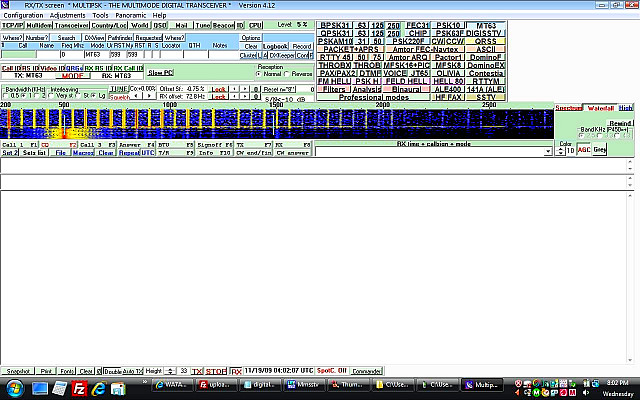640x400 pixels.
Task: Select DominoEX mode
Action: (x=486, y=65)
